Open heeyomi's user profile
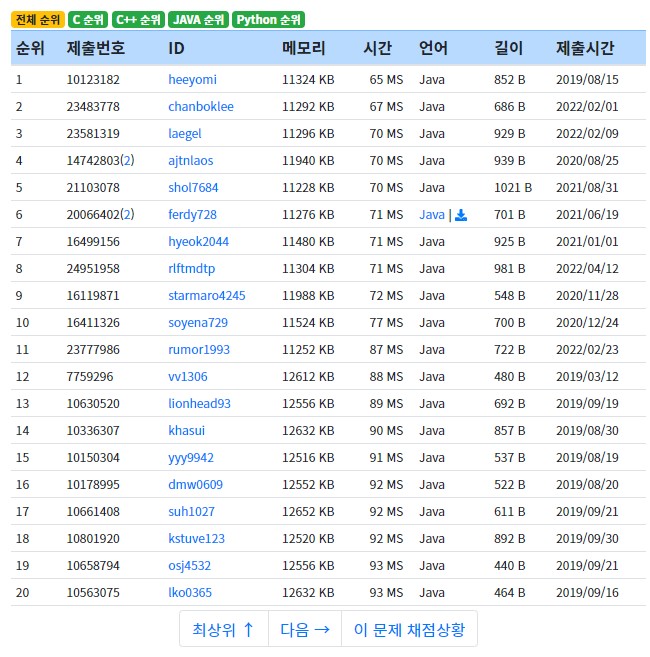 192,80
